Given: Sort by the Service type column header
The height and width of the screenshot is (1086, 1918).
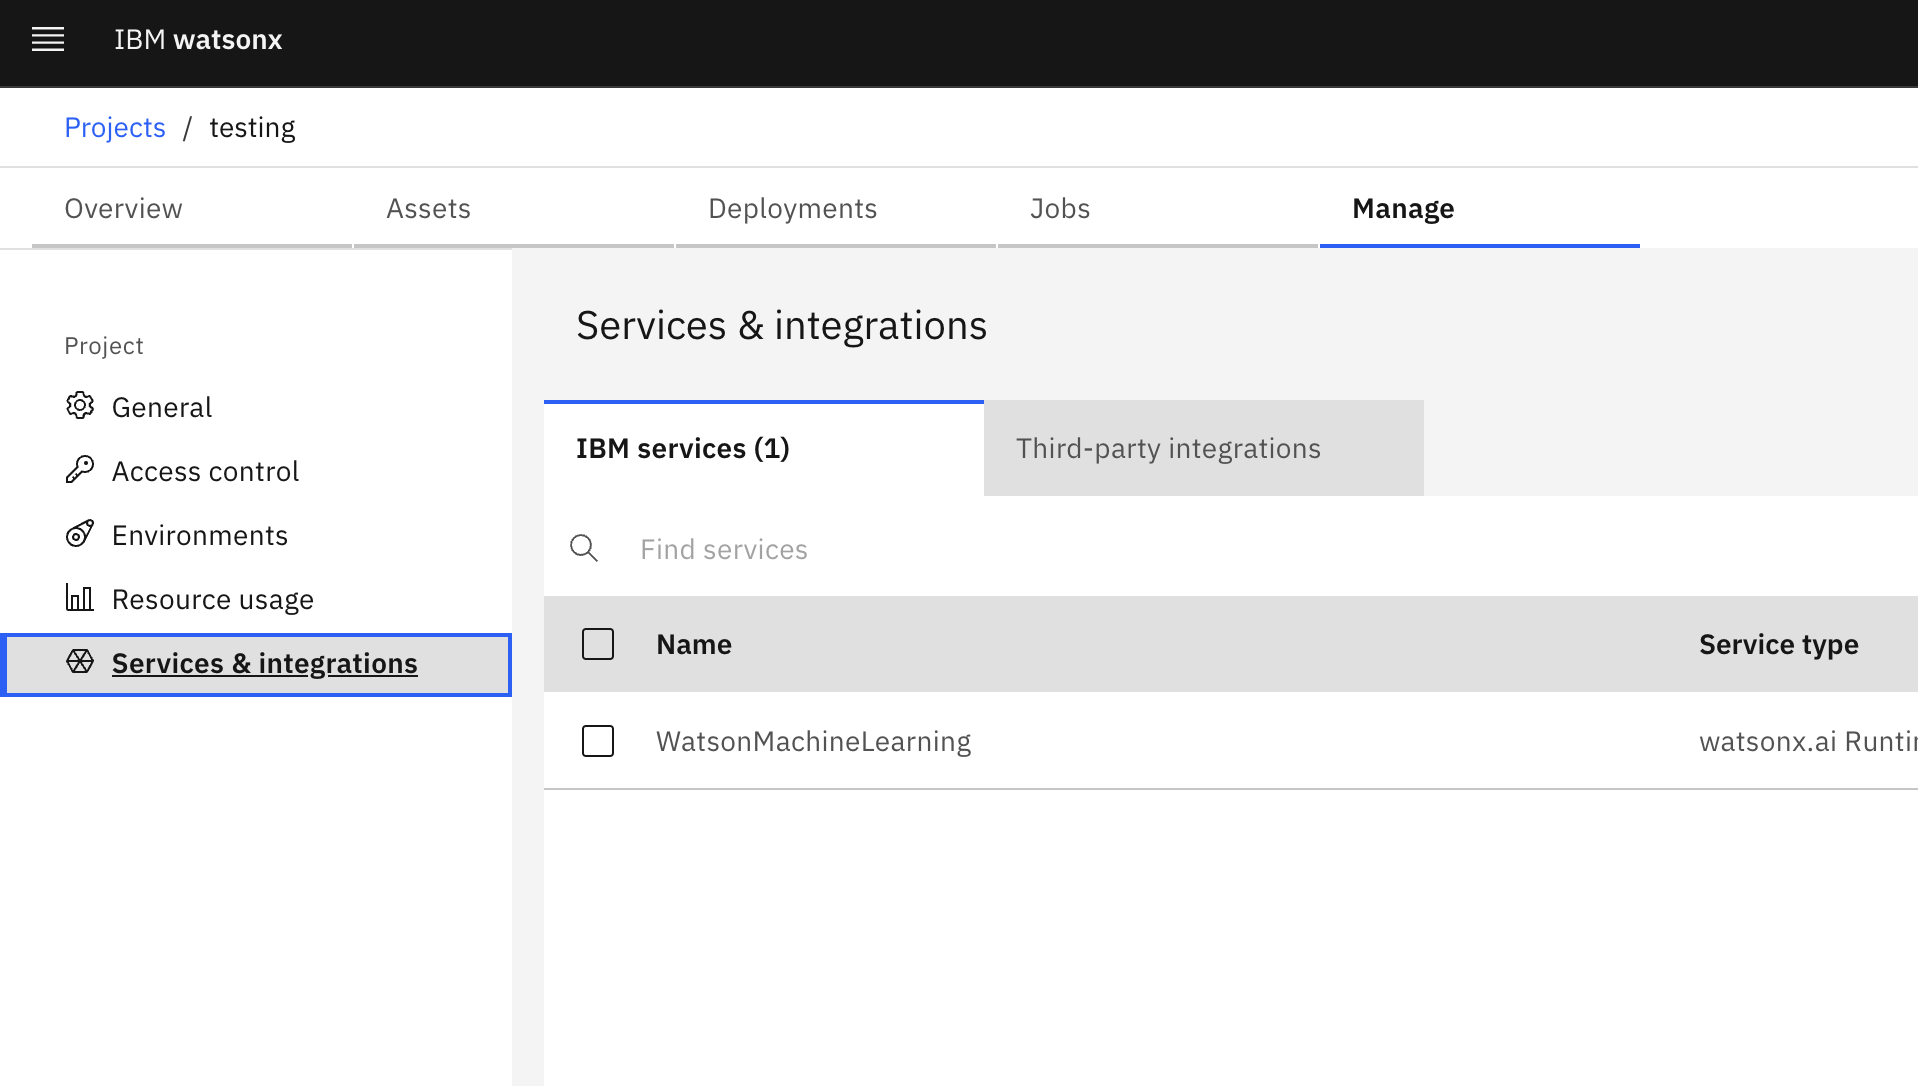Looking at the screenshot, I should click(x=1779, y=644).
